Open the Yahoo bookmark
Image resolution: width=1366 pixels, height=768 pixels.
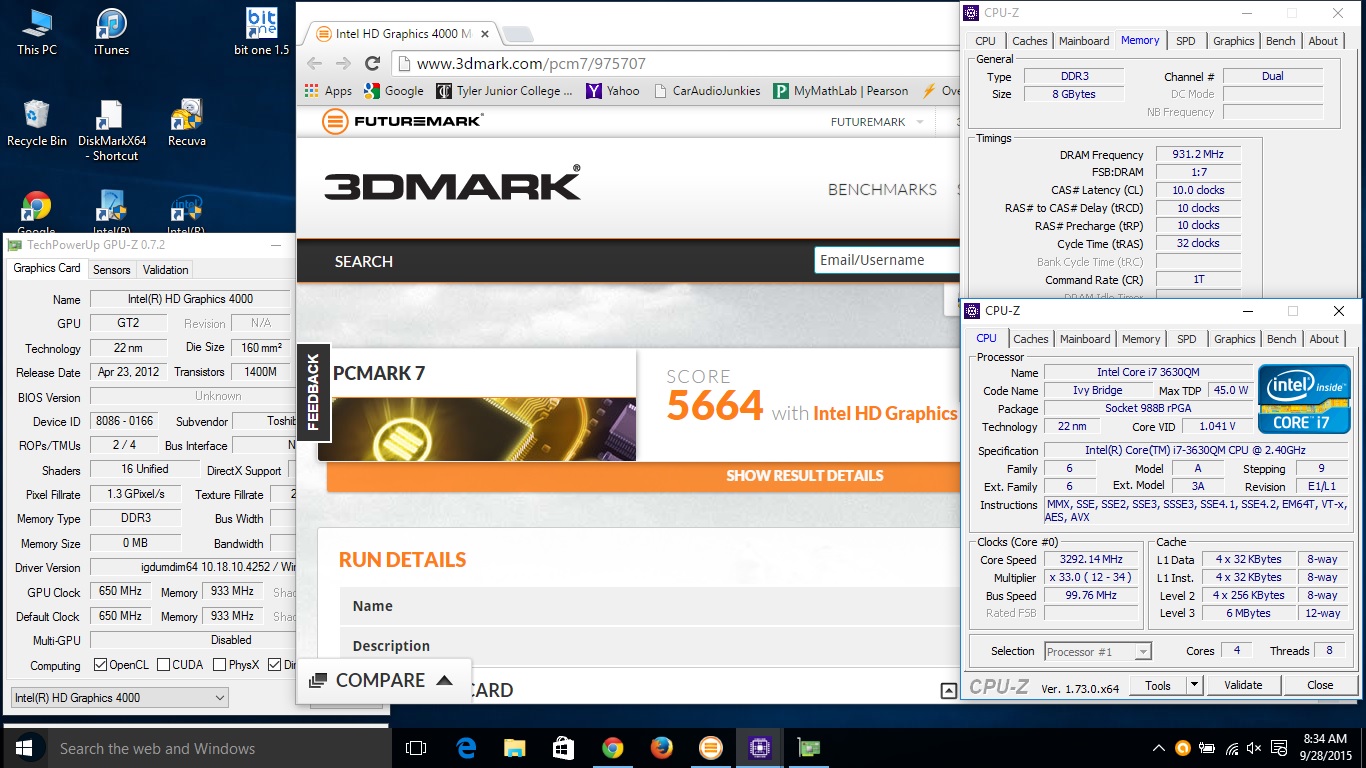(x=613, y=91)
